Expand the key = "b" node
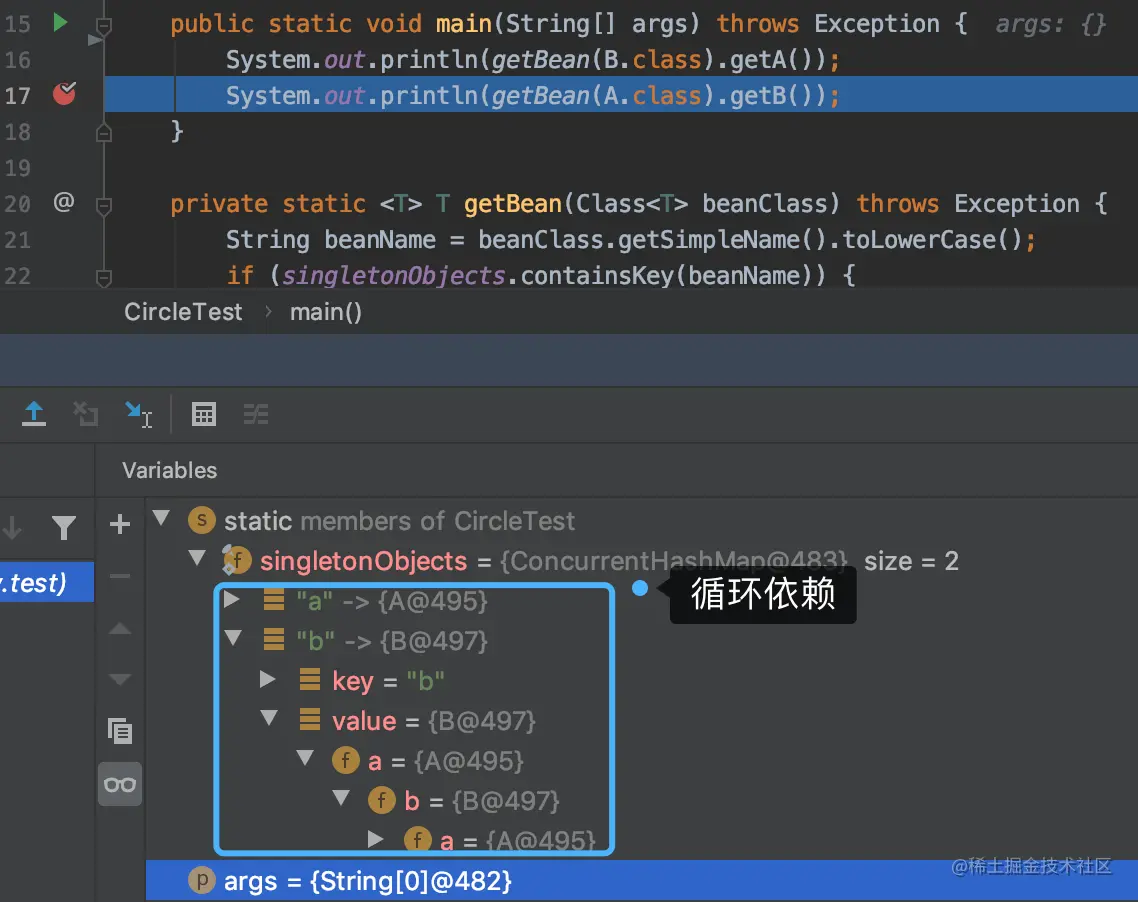This screenshot has width=1138, height=902. [x=268, y=679]
